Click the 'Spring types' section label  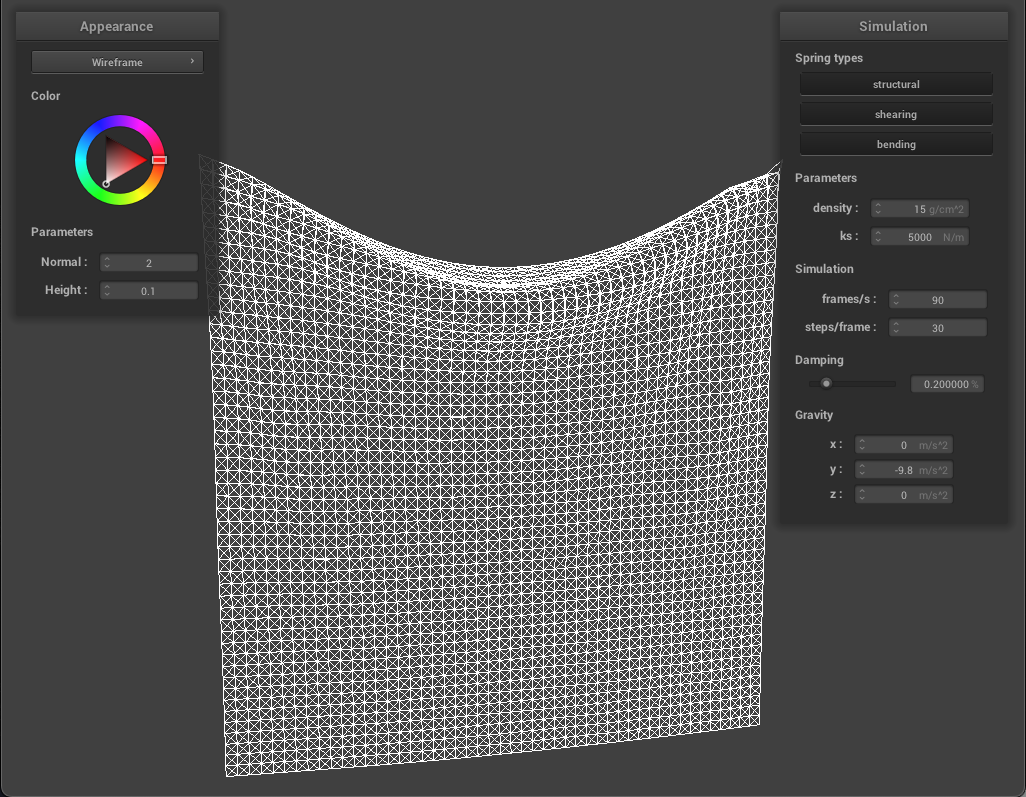(828, 58)
